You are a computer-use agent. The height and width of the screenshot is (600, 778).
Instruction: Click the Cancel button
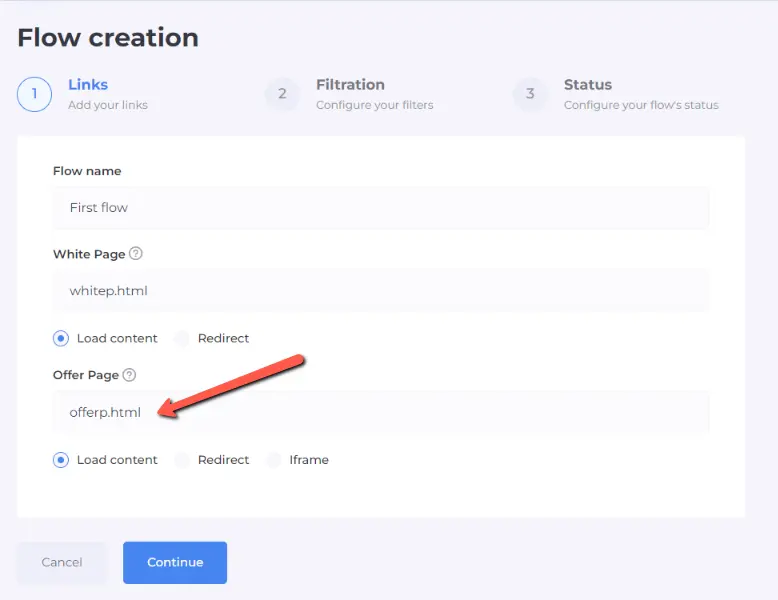(x=62, y=562)
